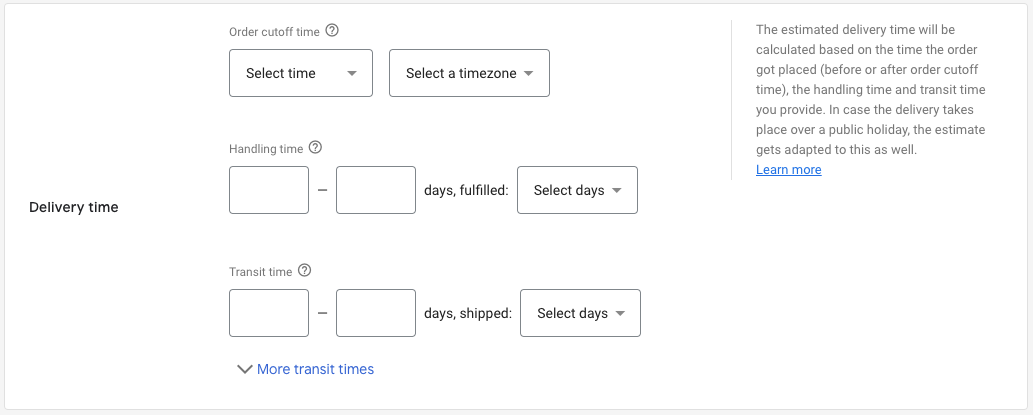Open the shipped Select days dropdown
This screenshot has height=415, width=1033.
[x=580, y=313]
